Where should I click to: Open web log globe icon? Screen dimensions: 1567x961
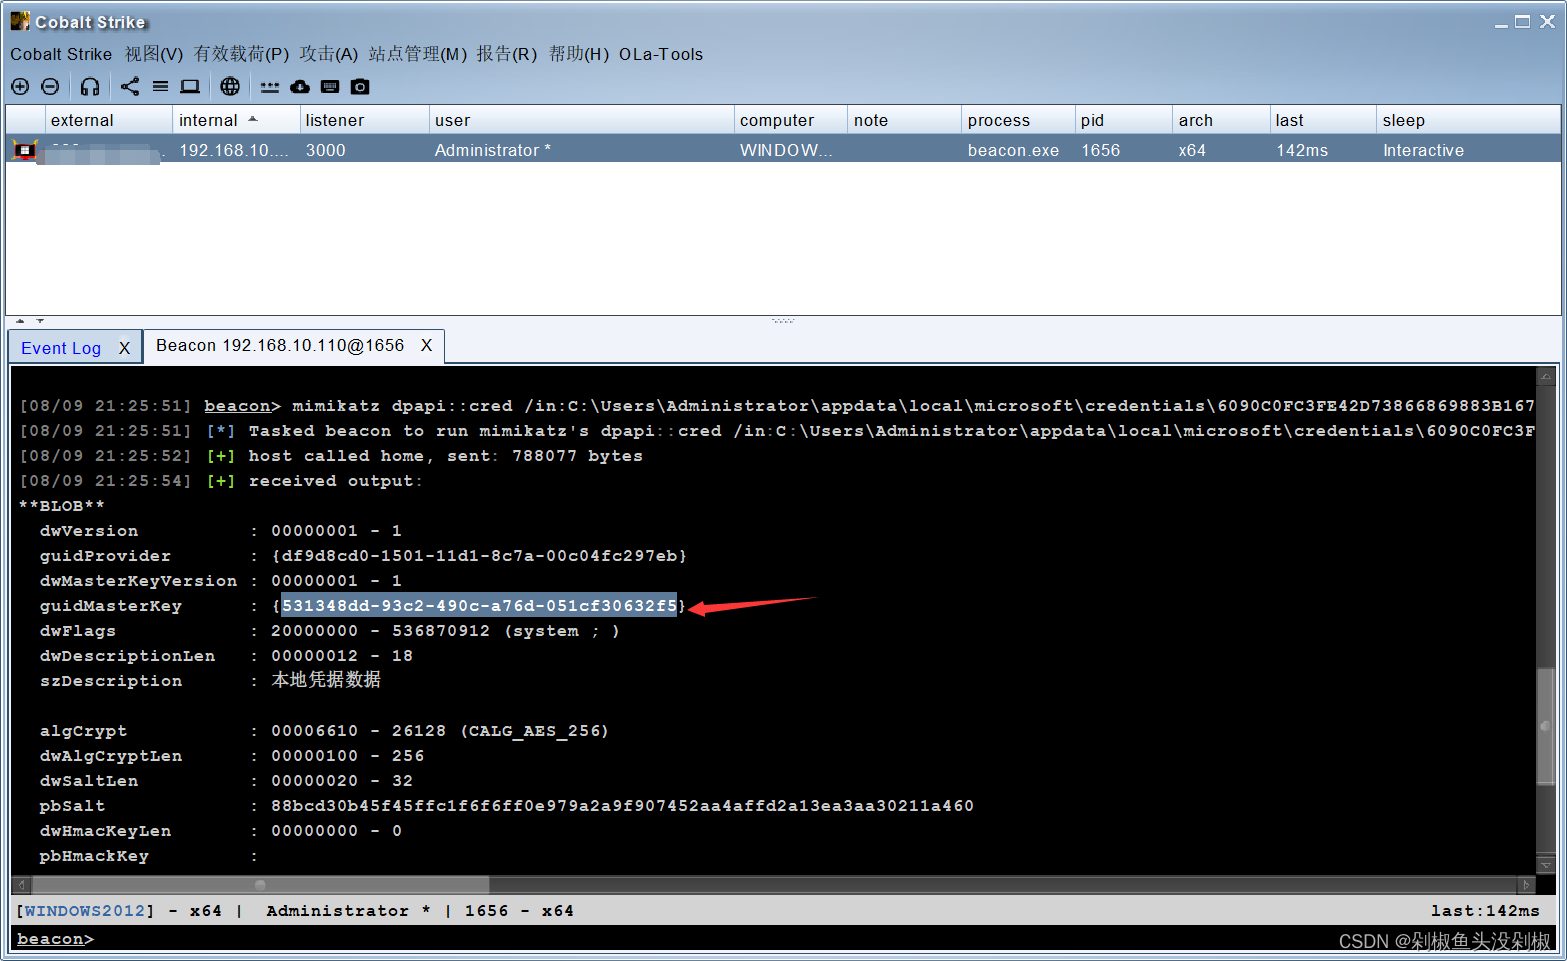point(230,87)
